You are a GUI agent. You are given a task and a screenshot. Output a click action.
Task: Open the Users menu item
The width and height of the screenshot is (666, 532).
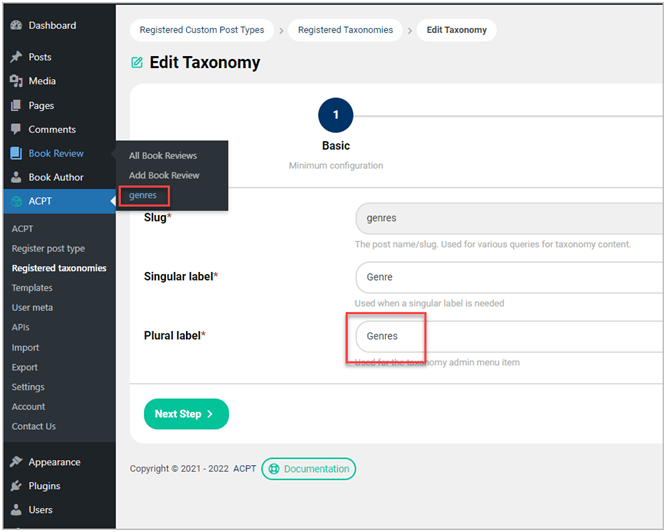click(40, 510)
